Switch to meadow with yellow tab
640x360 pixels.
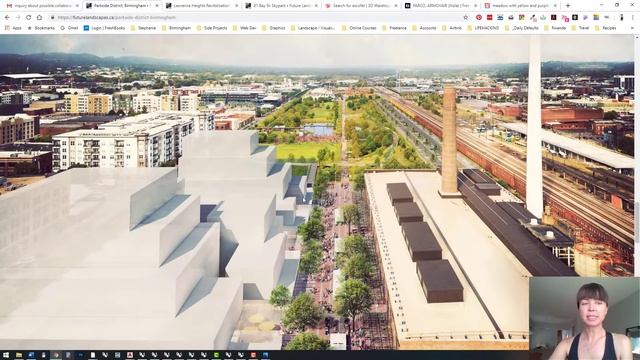(520, 6)
